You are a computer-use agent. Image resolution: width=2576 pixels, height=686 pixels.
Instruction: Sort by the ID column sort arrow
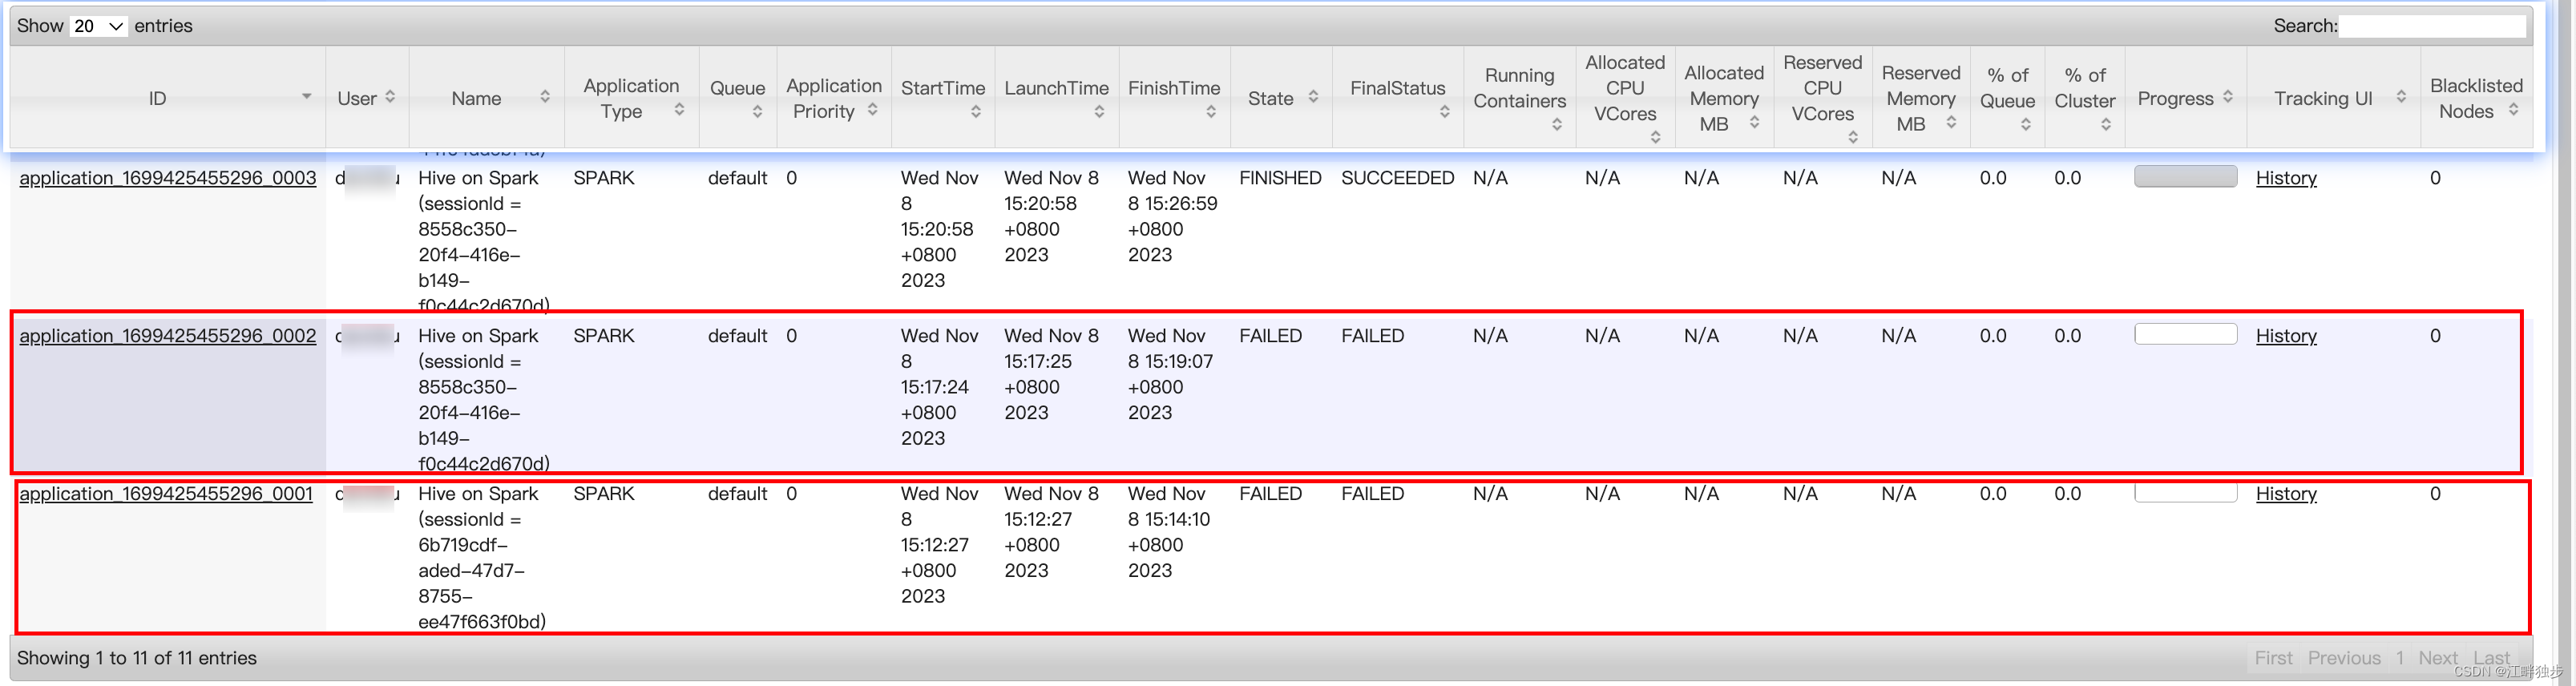[x=306, y=97]
